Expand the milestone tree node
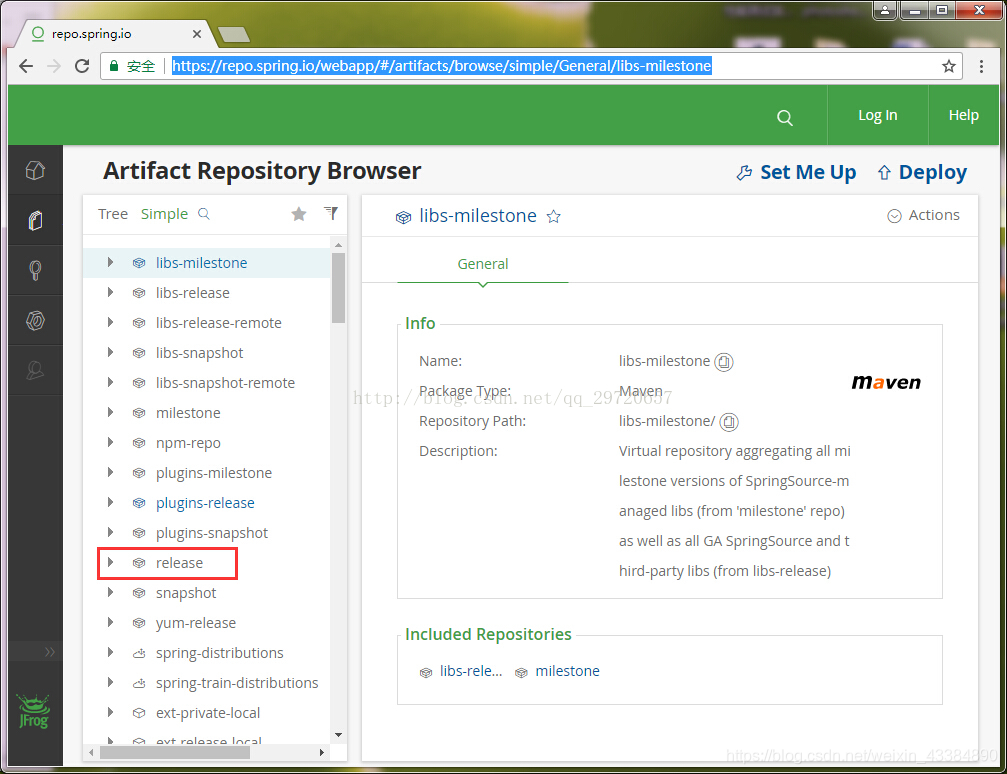 tap(110, 412)
